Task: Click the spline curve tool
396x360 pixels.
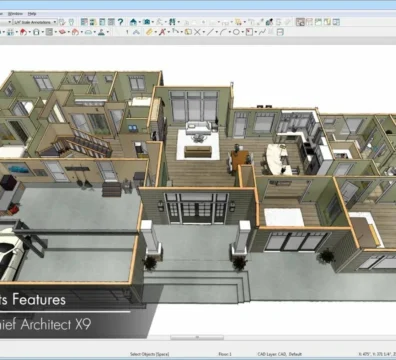Action: 262,32
